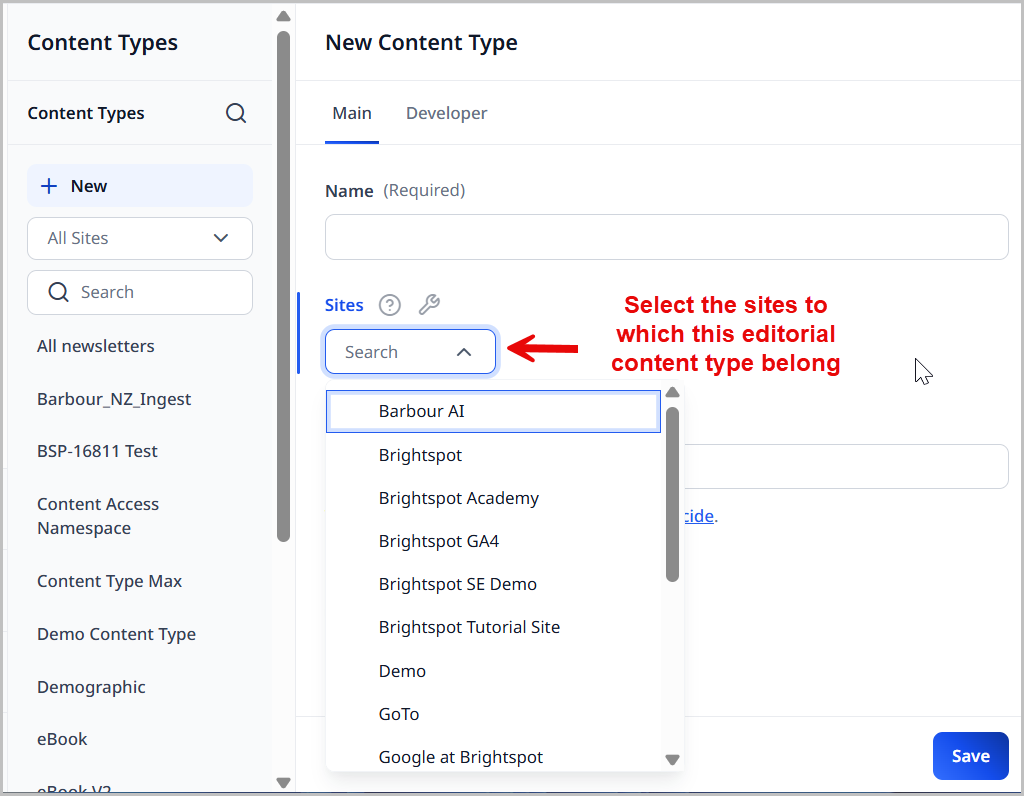Expand the All Sites filter dropdown
Viewport: 1024px width, 796px height.
pos(221,238)
